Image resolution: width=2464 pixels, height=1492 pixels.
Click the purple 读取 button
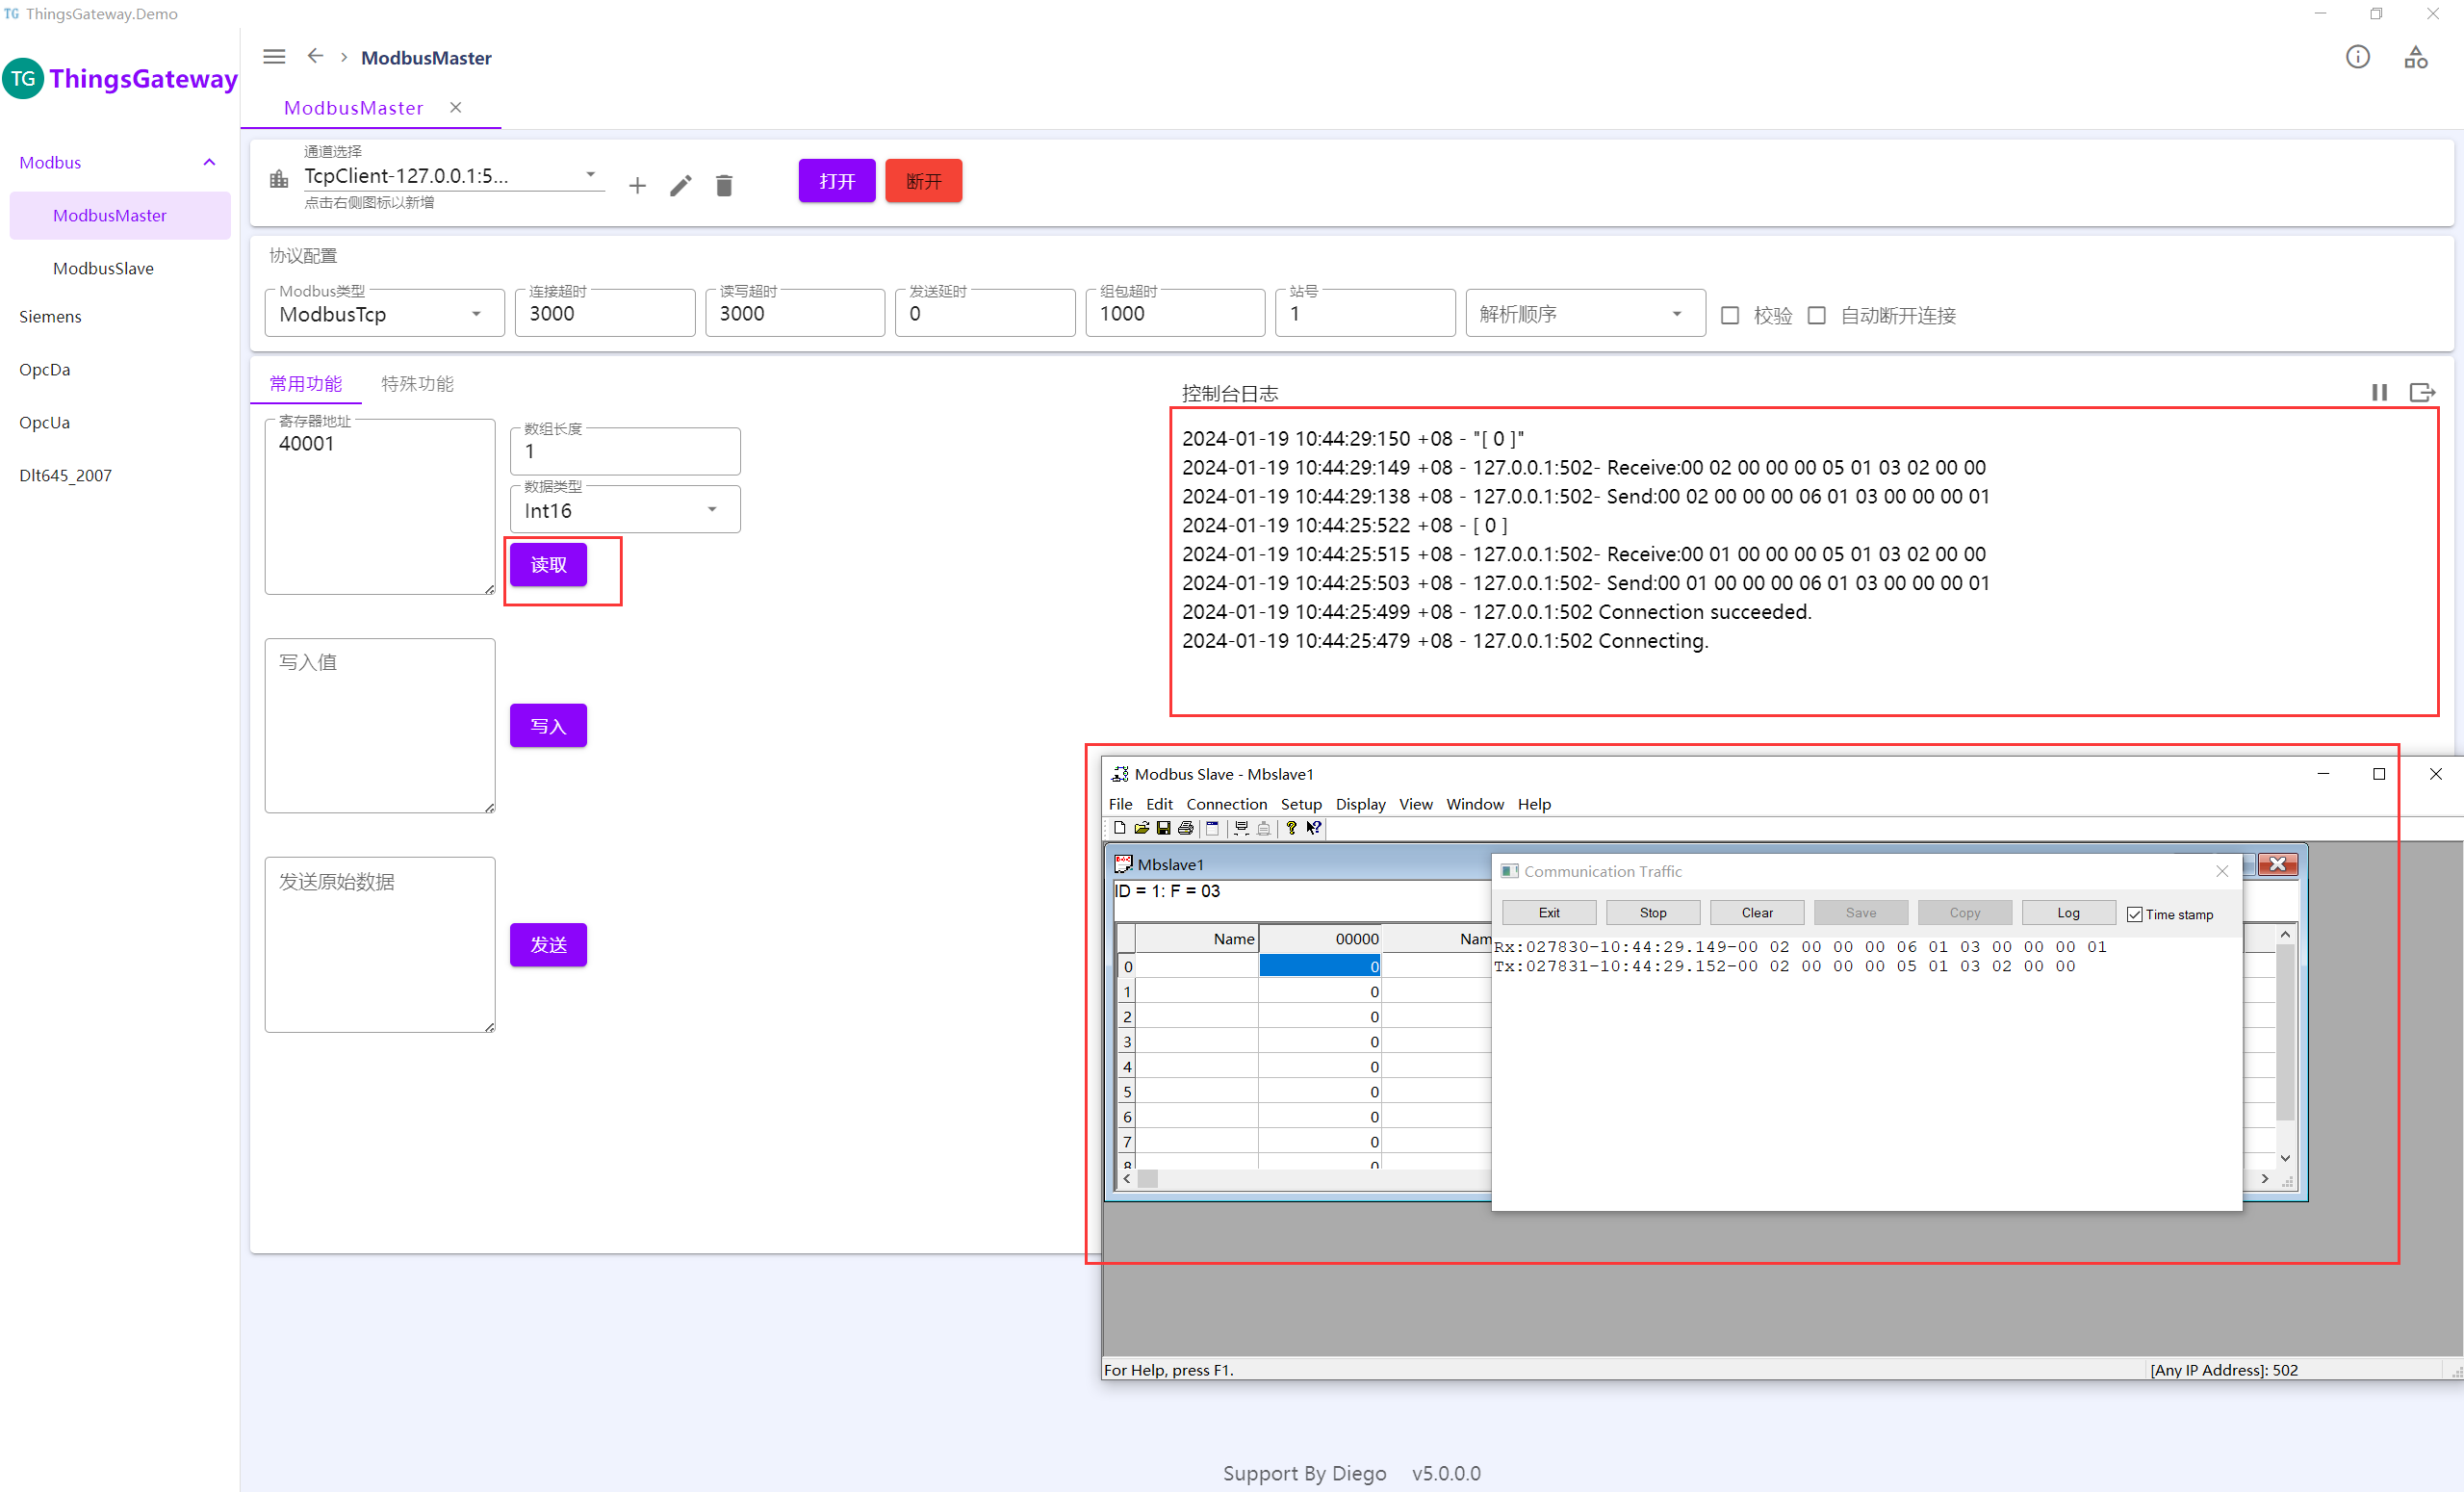548,565
